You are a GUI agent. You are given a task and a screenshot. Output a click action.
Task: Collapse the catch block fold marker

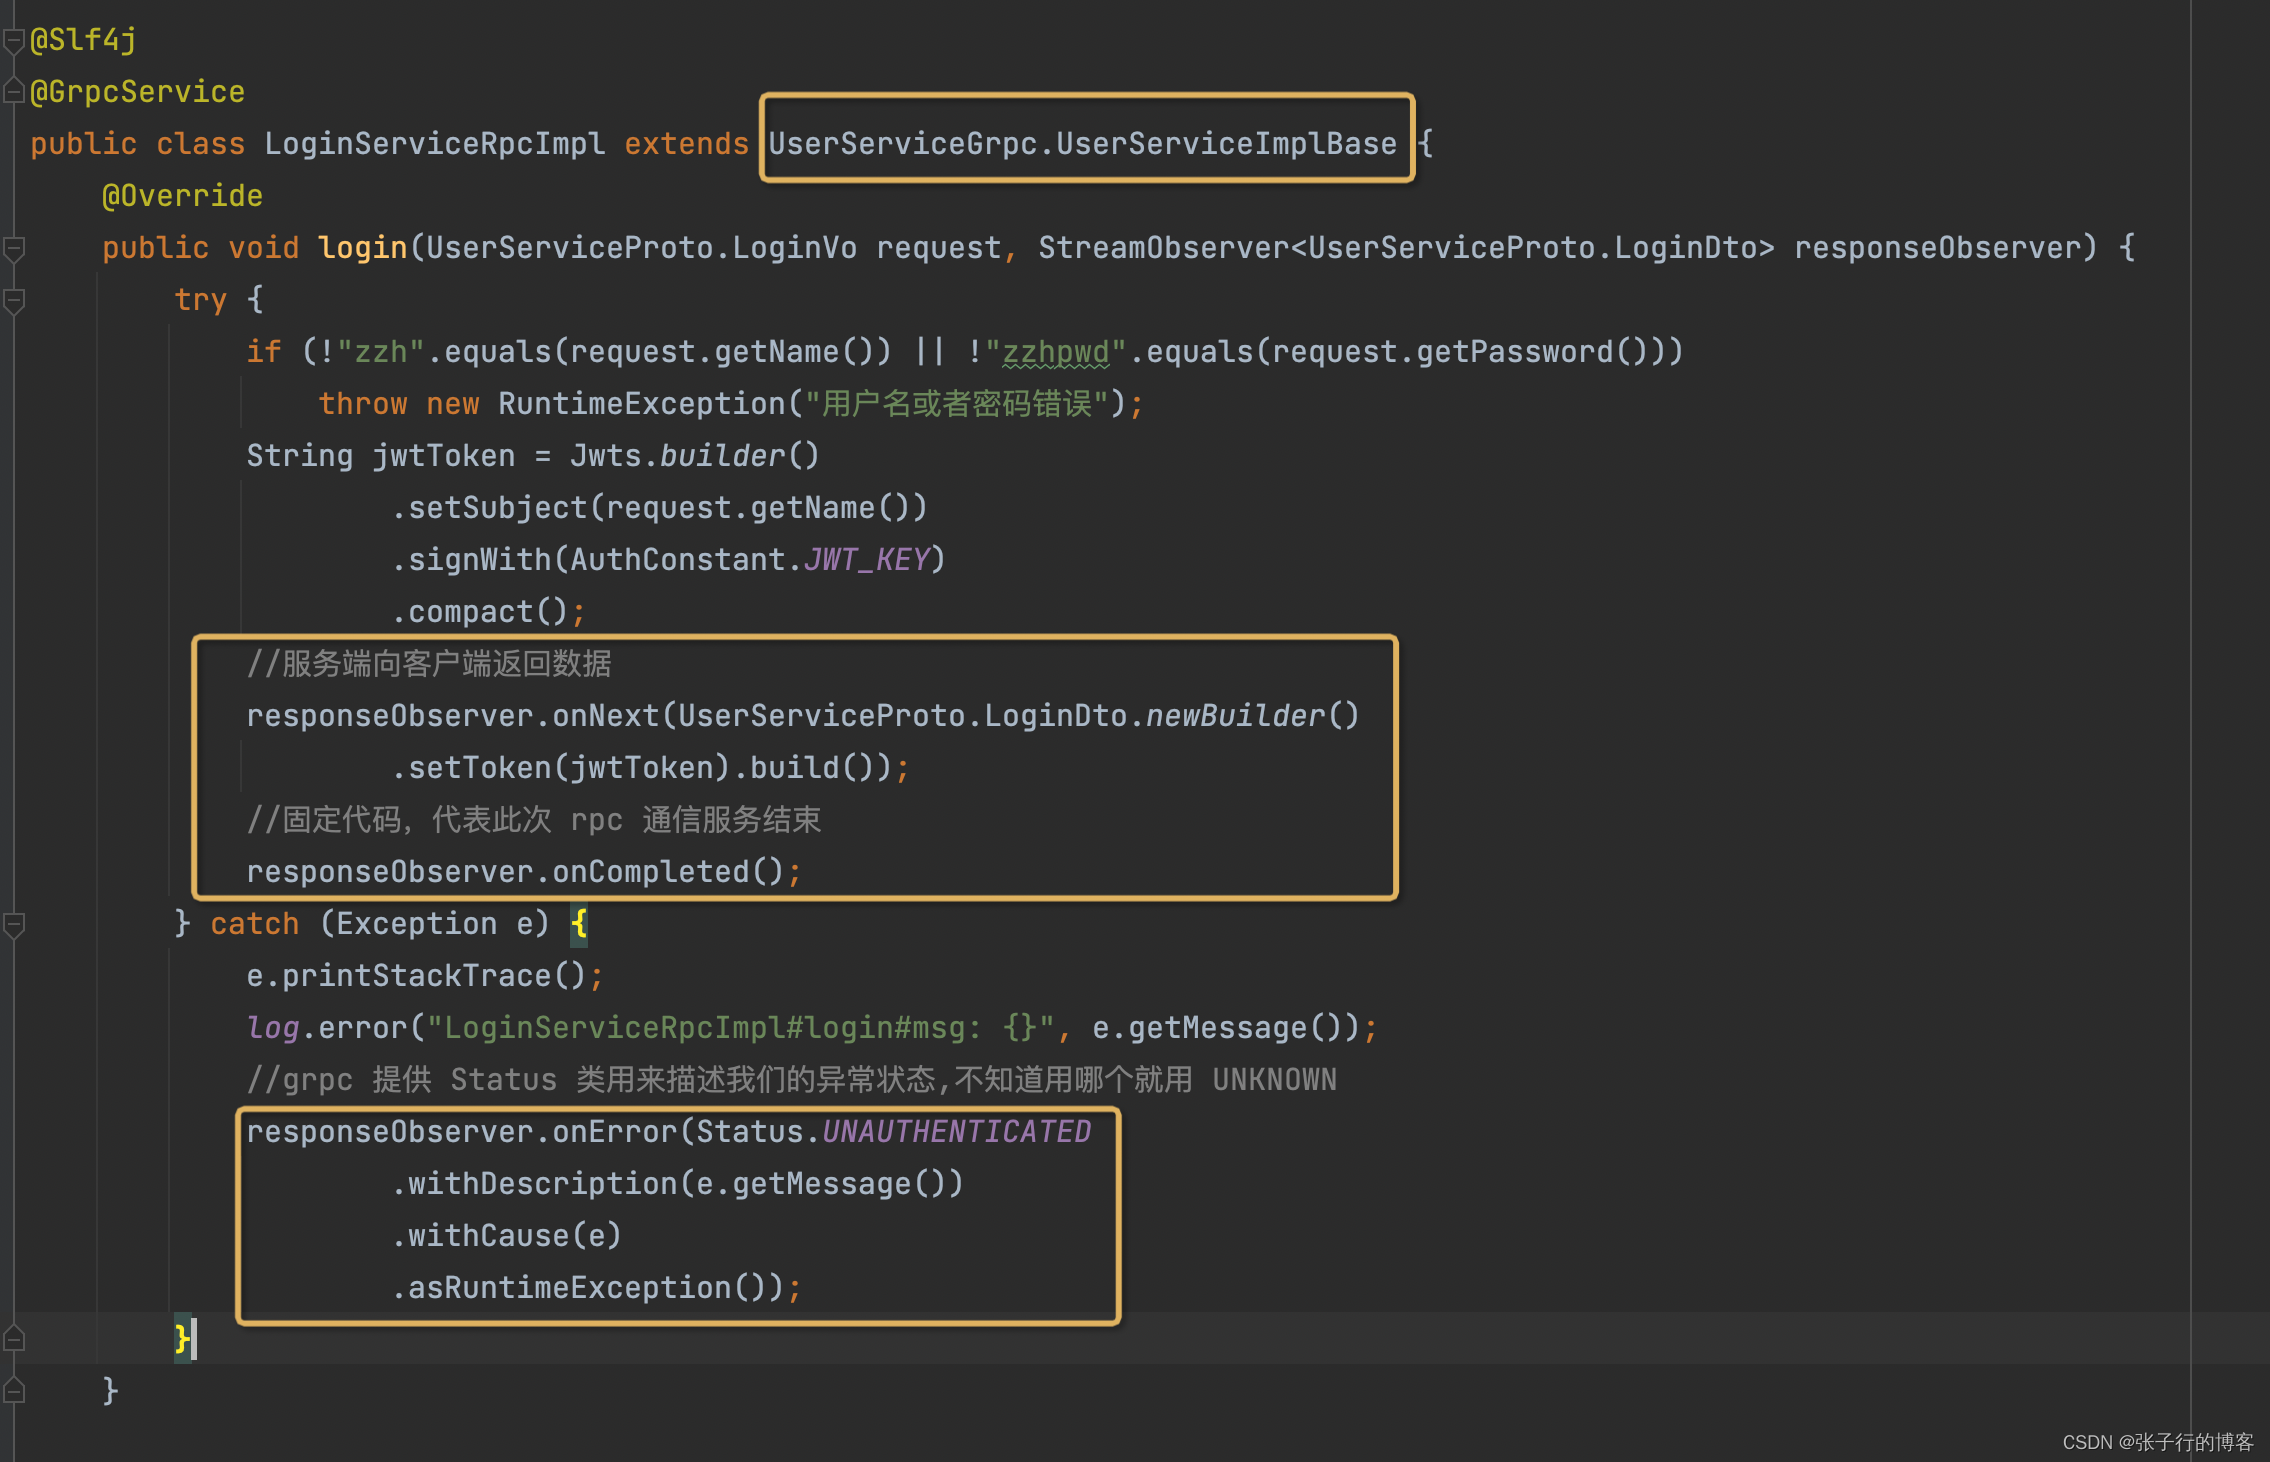coord(13,924)
